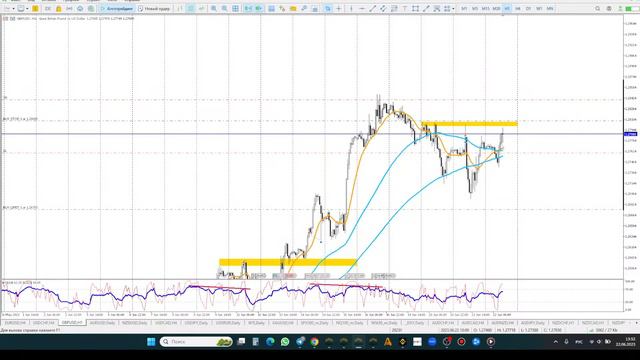640x360 pixels.
Task: Open Telegram from the taskbar
Action: click(300, 342)
